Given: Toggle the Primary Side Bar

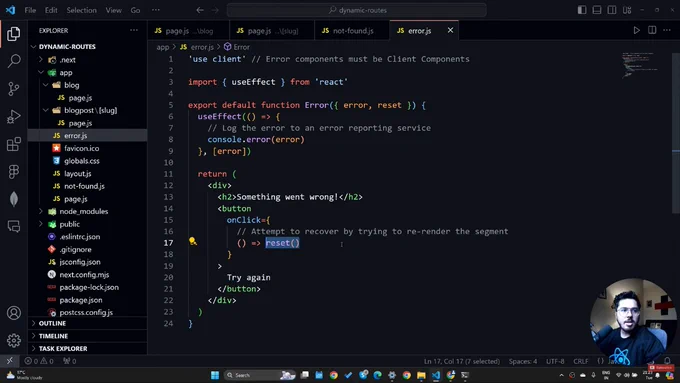Looking at the screenshot, I should (x=582, y=10).
